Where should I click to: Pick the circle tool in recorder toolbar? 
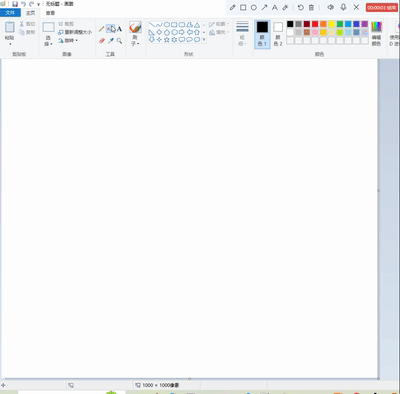[x=254, y=7]
